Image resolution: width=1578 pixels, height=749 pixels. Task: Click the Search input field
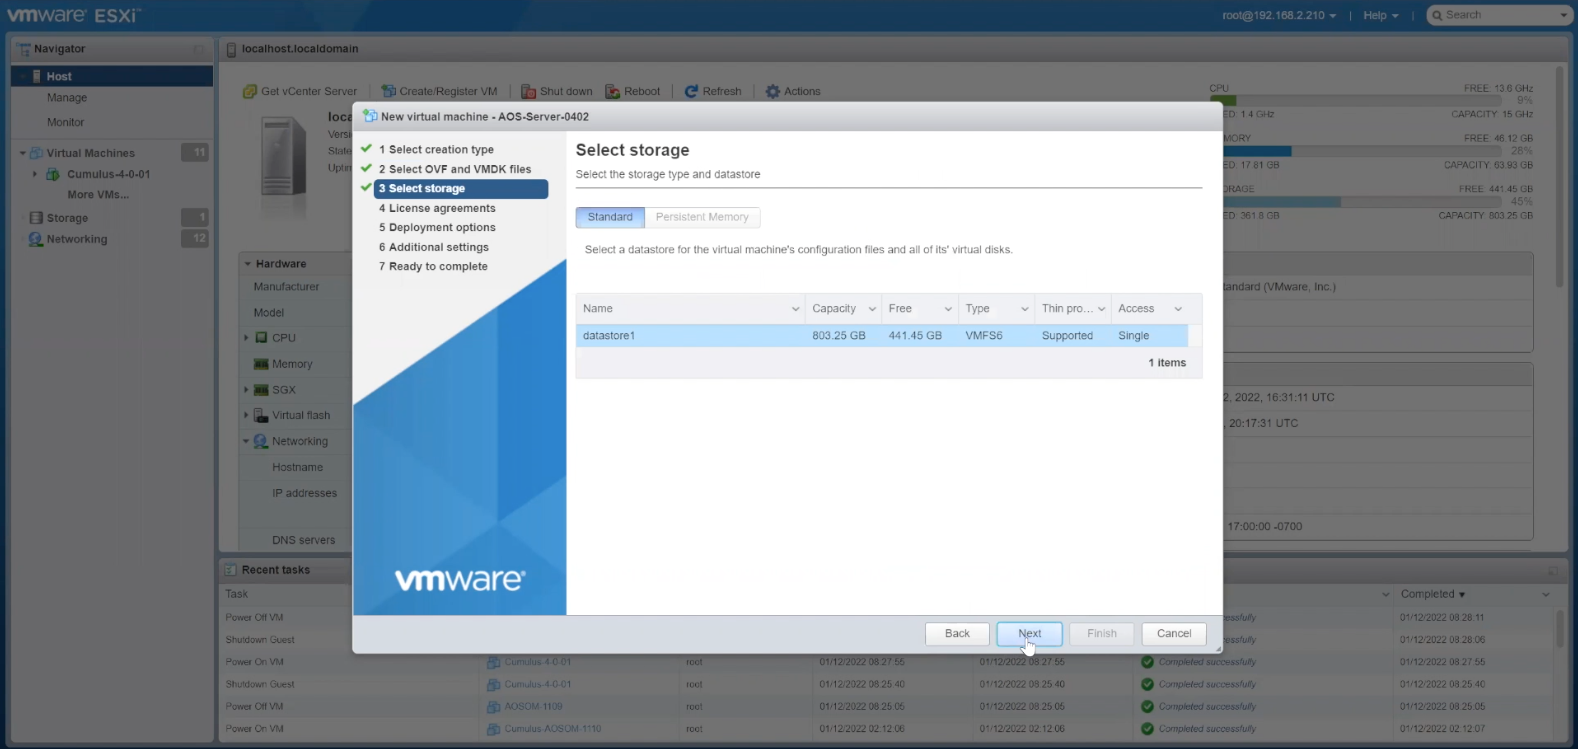click(1501, 15)
